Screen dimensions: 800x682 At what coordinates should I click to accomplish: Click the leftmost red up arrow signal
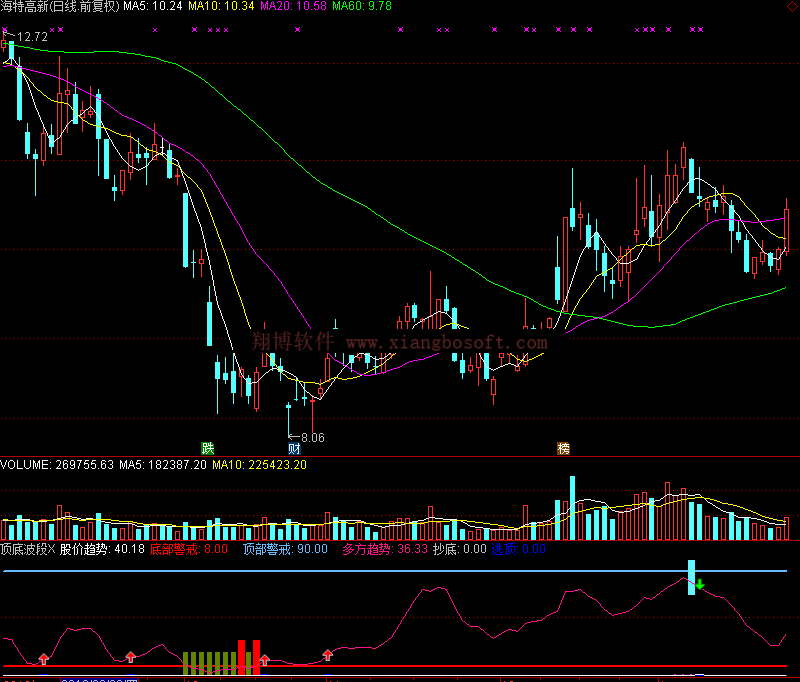click(x=43, y=657)
